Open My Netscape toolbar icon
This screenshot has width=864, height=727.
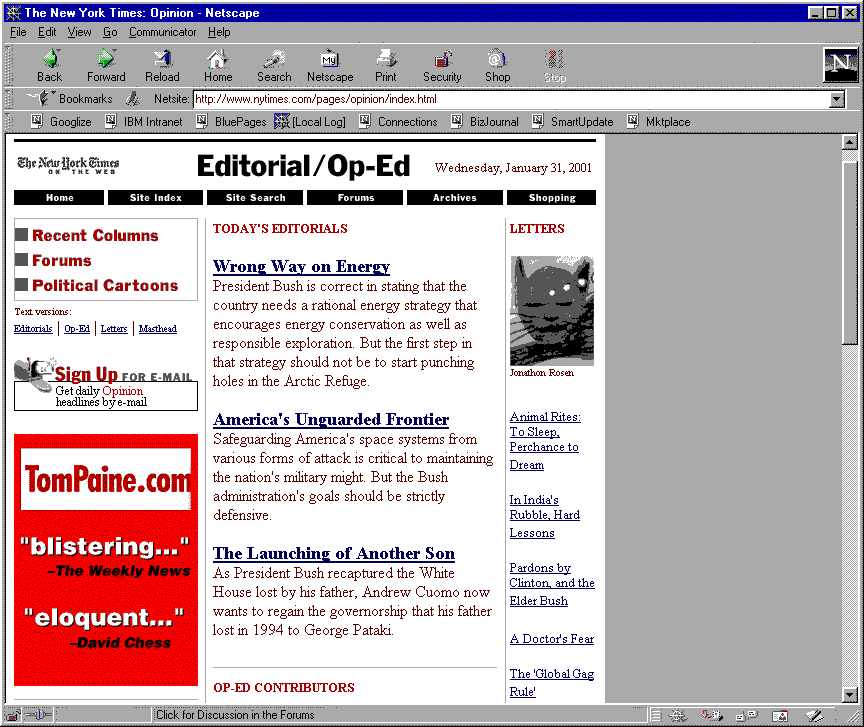tap(330, 65)
